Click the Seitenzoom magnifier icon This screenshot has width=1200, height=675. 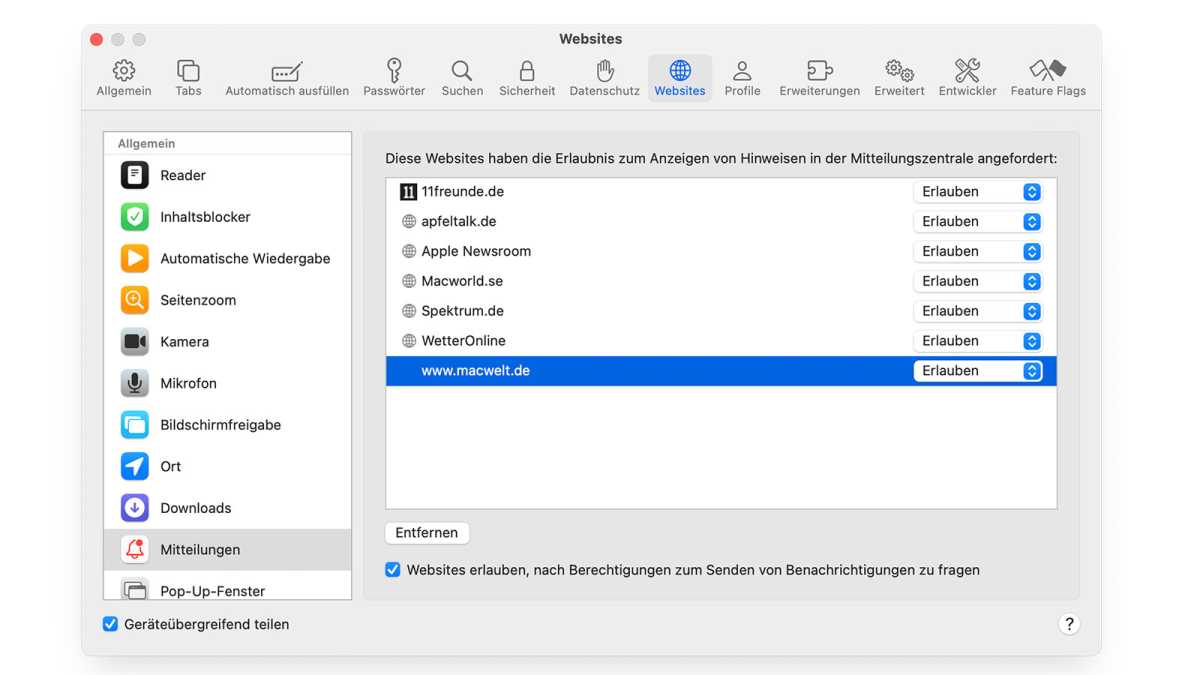[x=135, y=300]
